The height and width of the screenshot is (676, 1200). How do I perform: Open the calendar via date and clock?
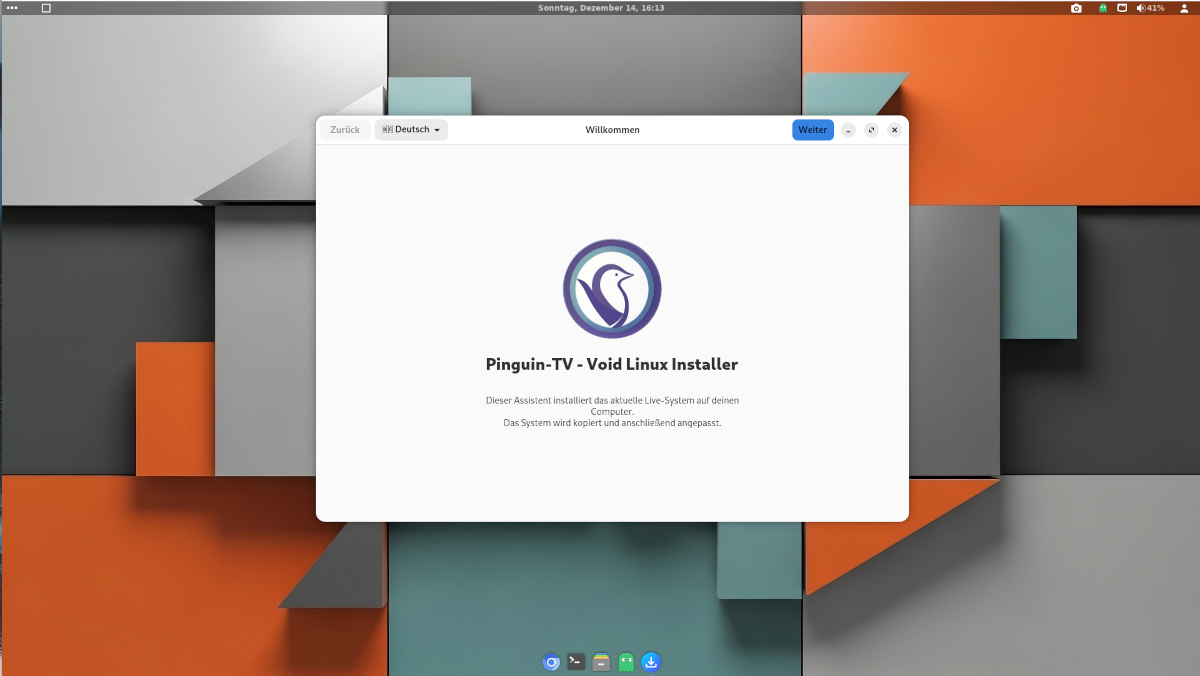click(600, 8)
